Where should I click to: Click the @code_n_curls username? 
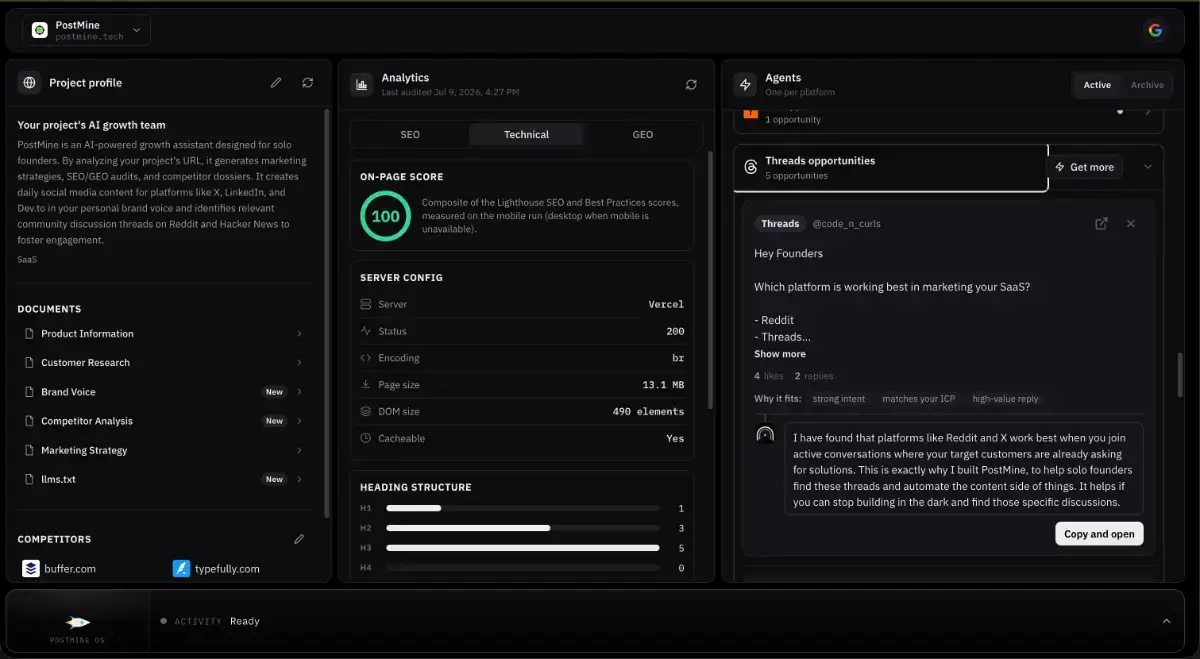click(846, 224)
